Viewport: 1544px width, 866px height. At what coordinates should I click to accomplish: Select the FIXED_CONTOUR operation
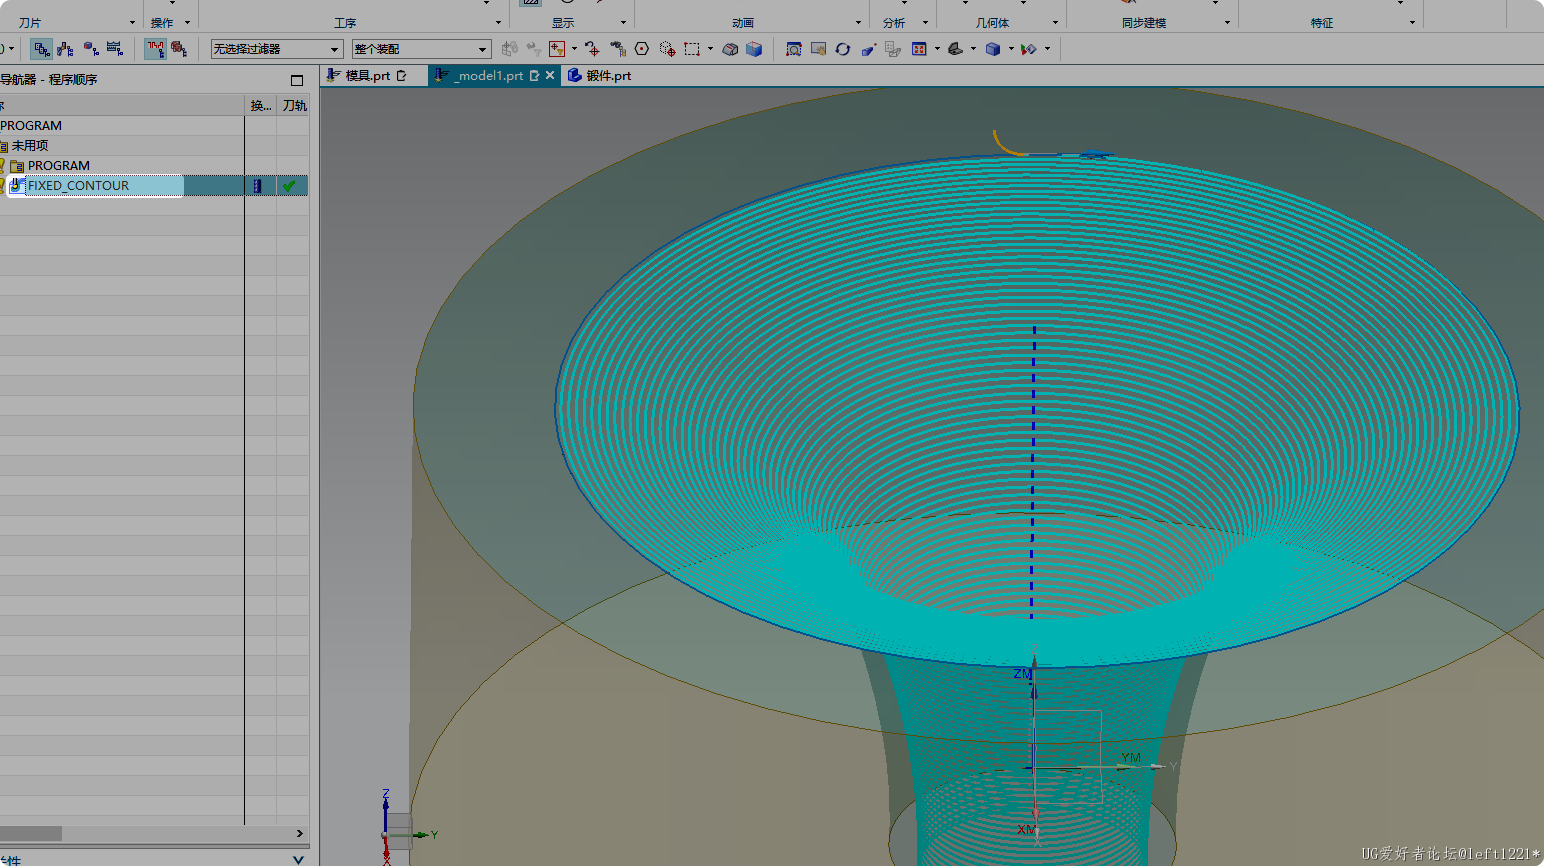pos(78,186)
